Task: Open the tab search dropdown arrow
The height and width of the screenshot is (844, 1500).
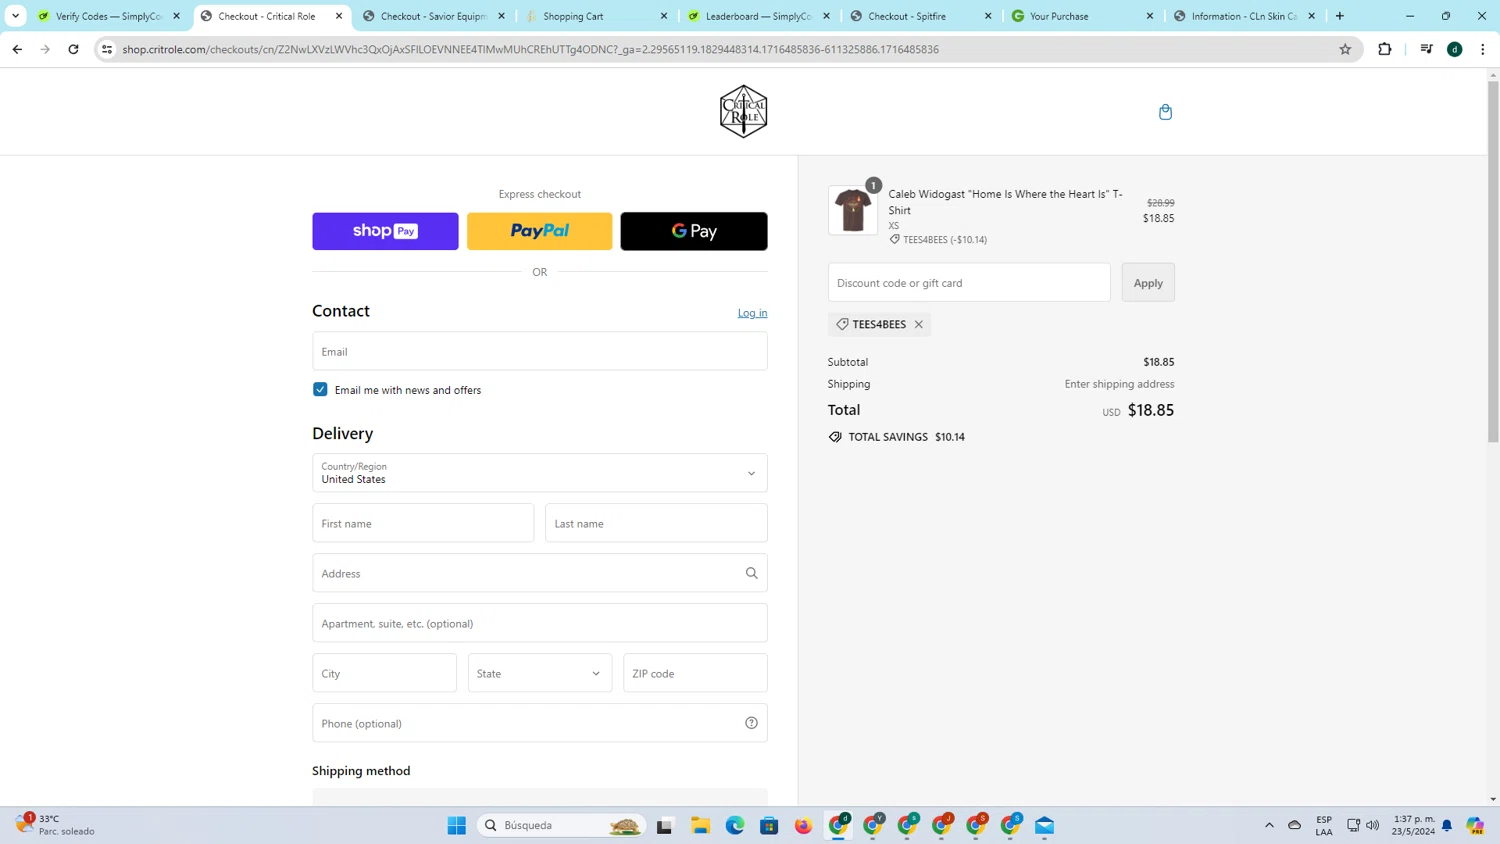Action: tap(15, 16)
